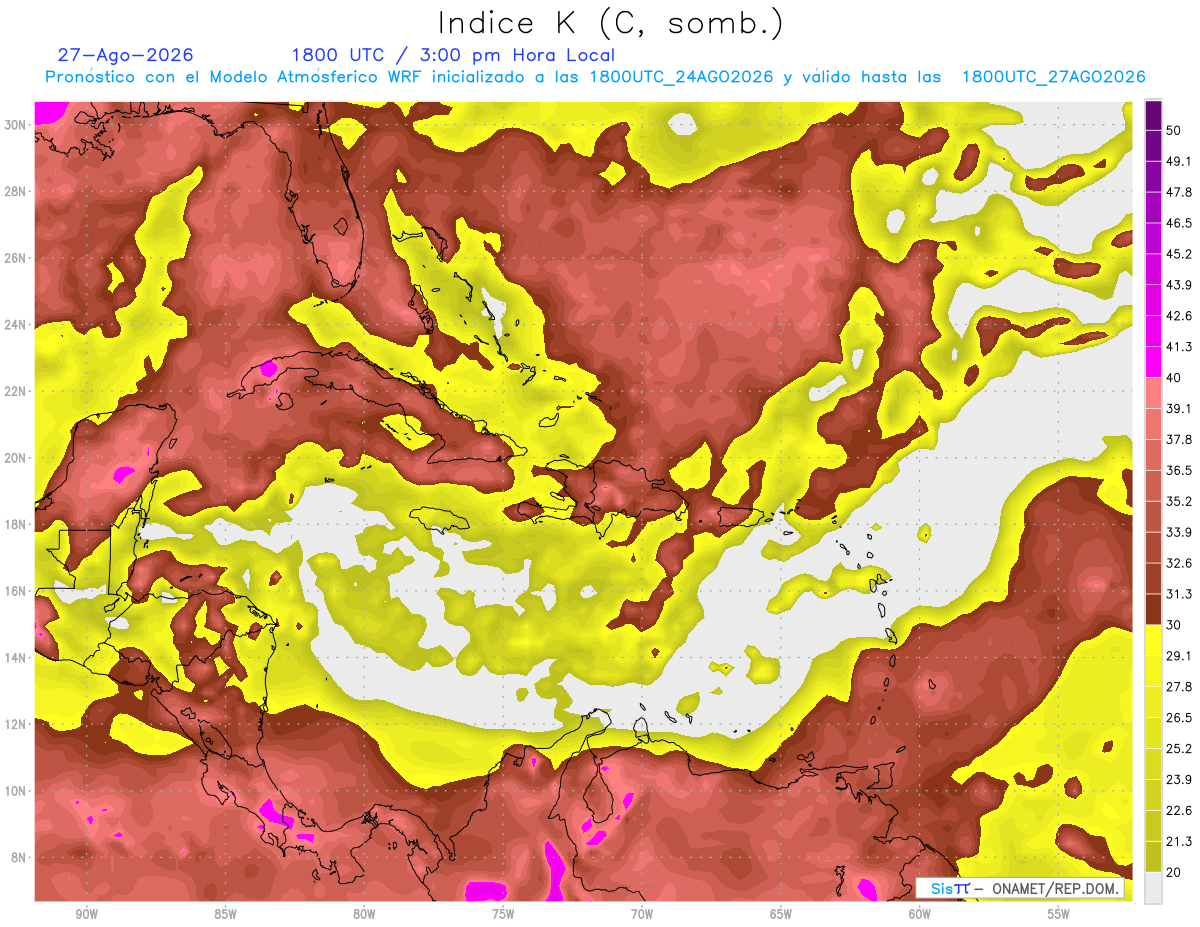Click the colorbar label "46.5"
The width and height of the screenshot is (1200, 927).
[1180, 223]
